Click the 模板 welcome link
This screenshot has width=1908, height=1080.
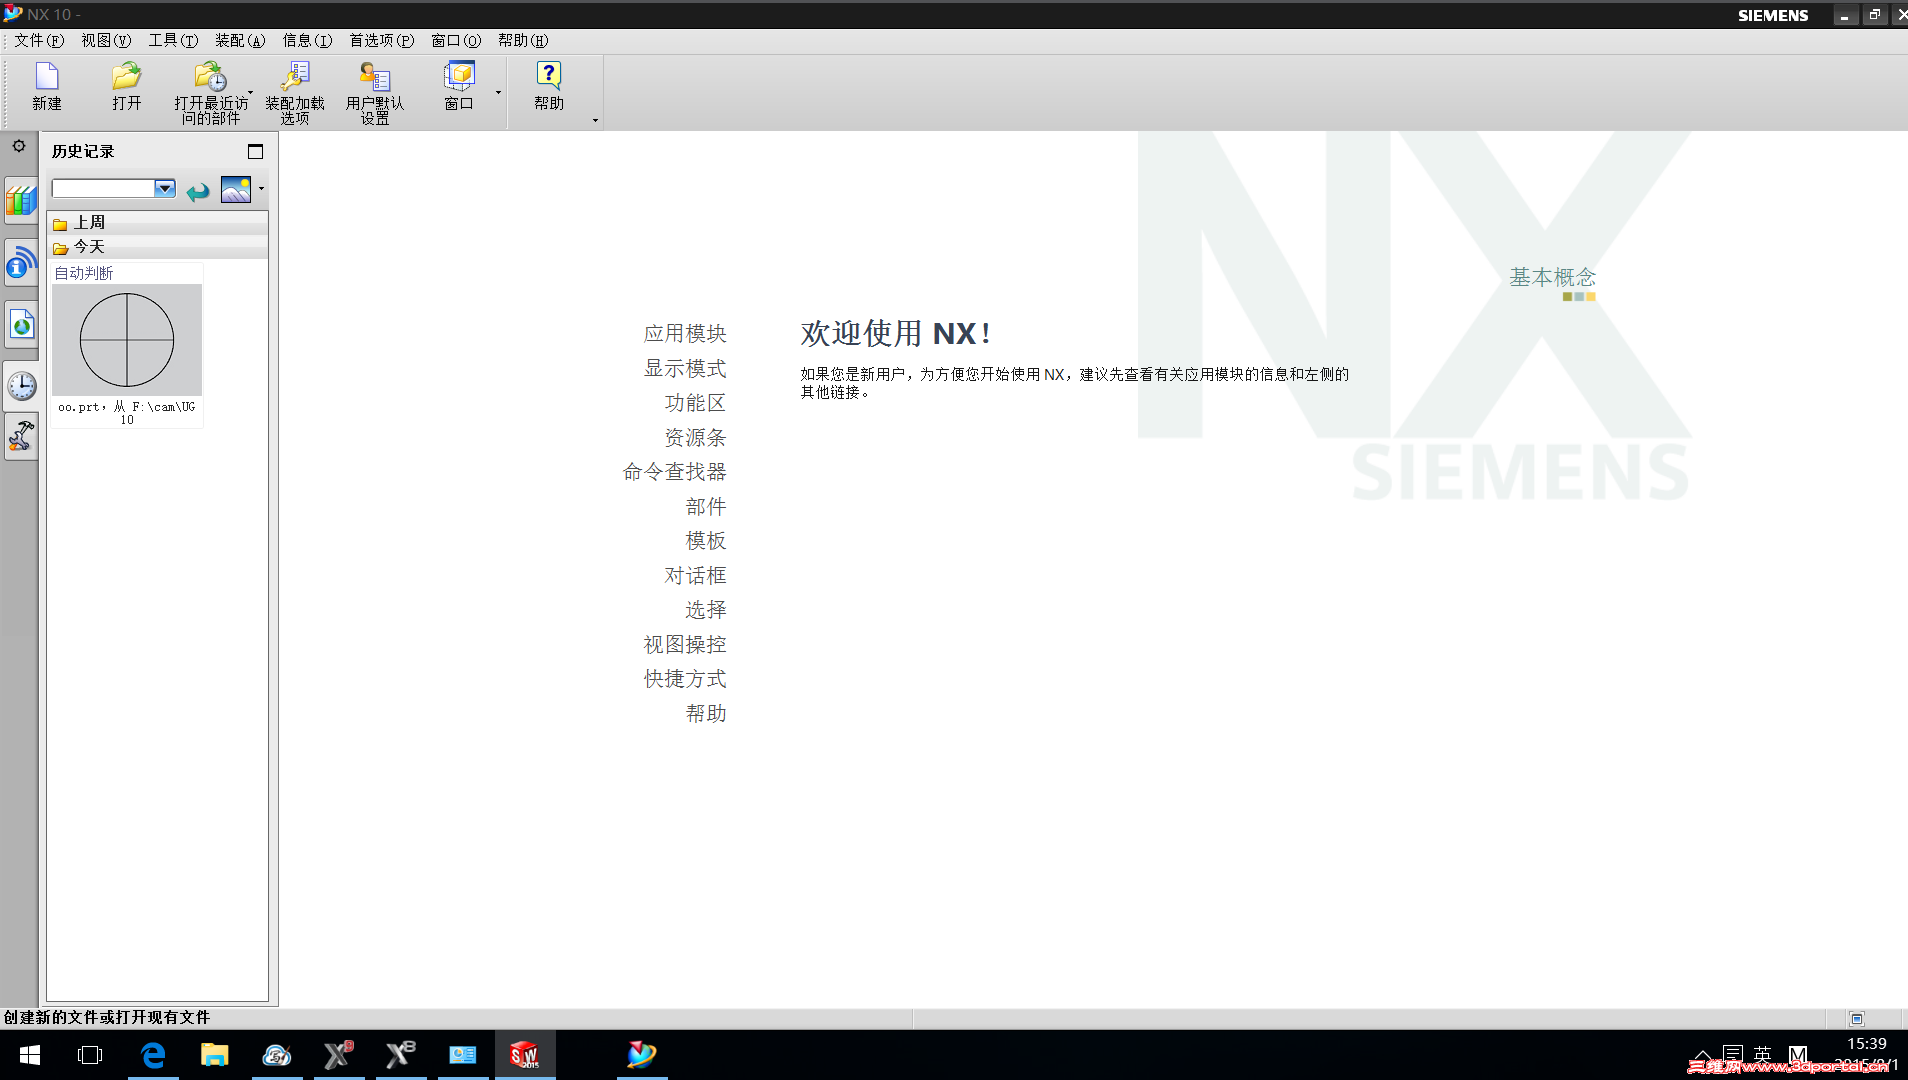[x=706, y=541]
